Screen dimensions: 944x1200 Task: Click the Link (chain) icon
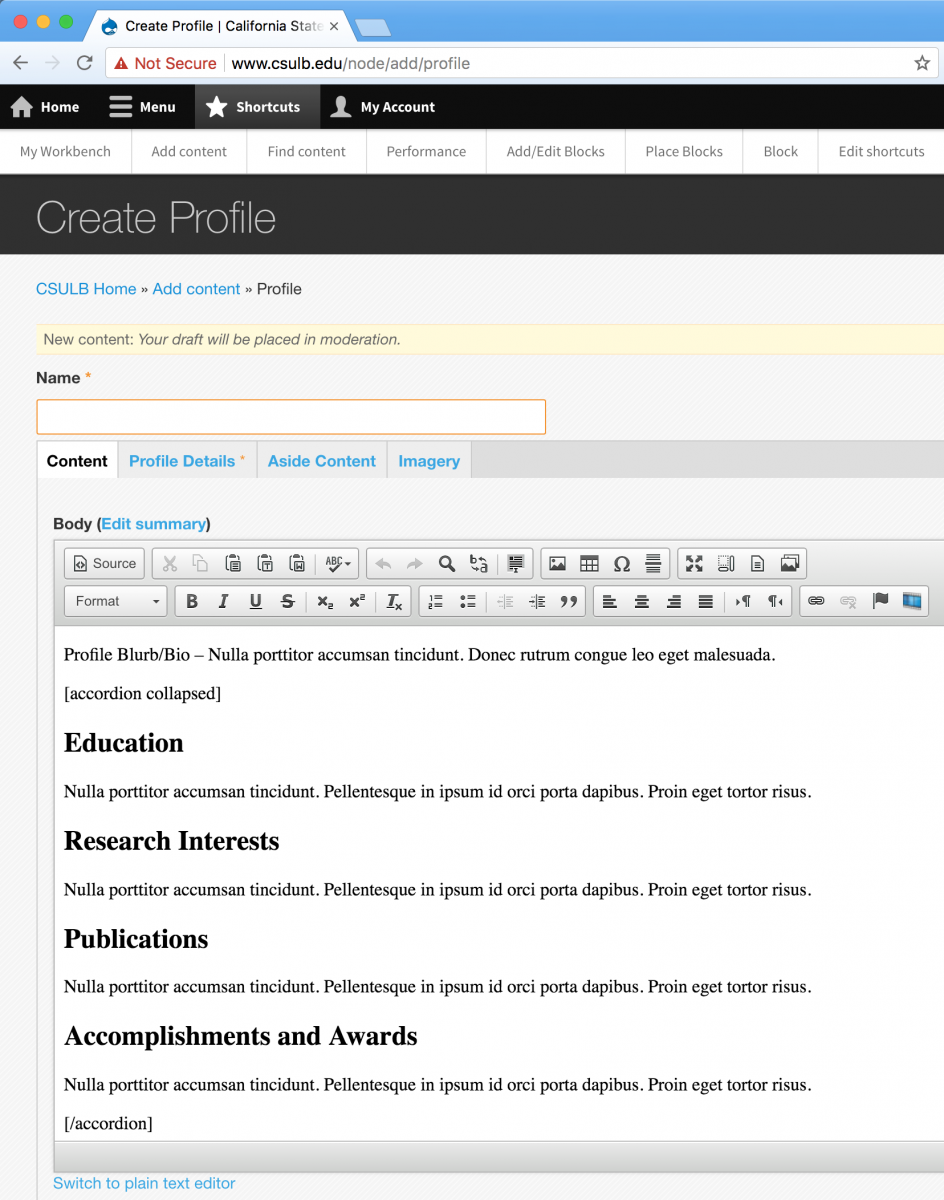816,601
